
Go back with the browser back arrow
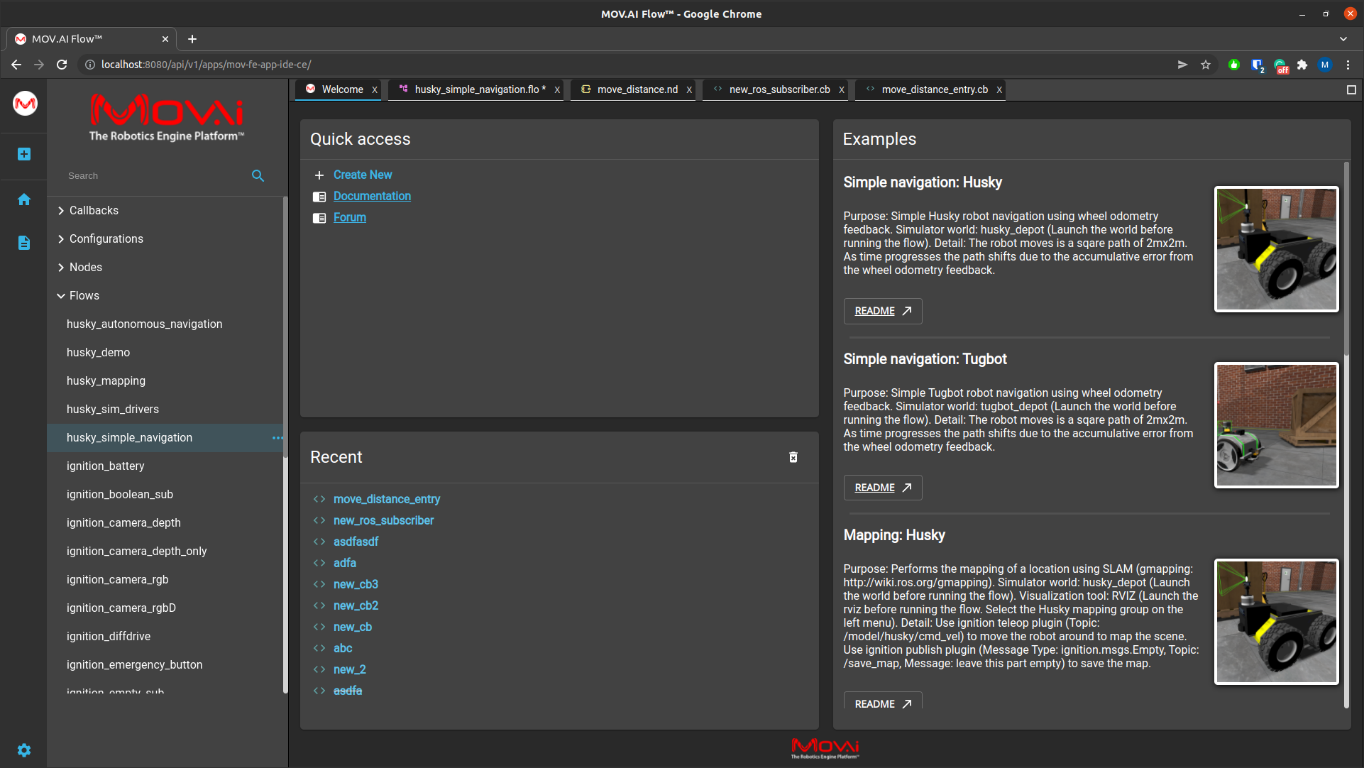[16, 64]
